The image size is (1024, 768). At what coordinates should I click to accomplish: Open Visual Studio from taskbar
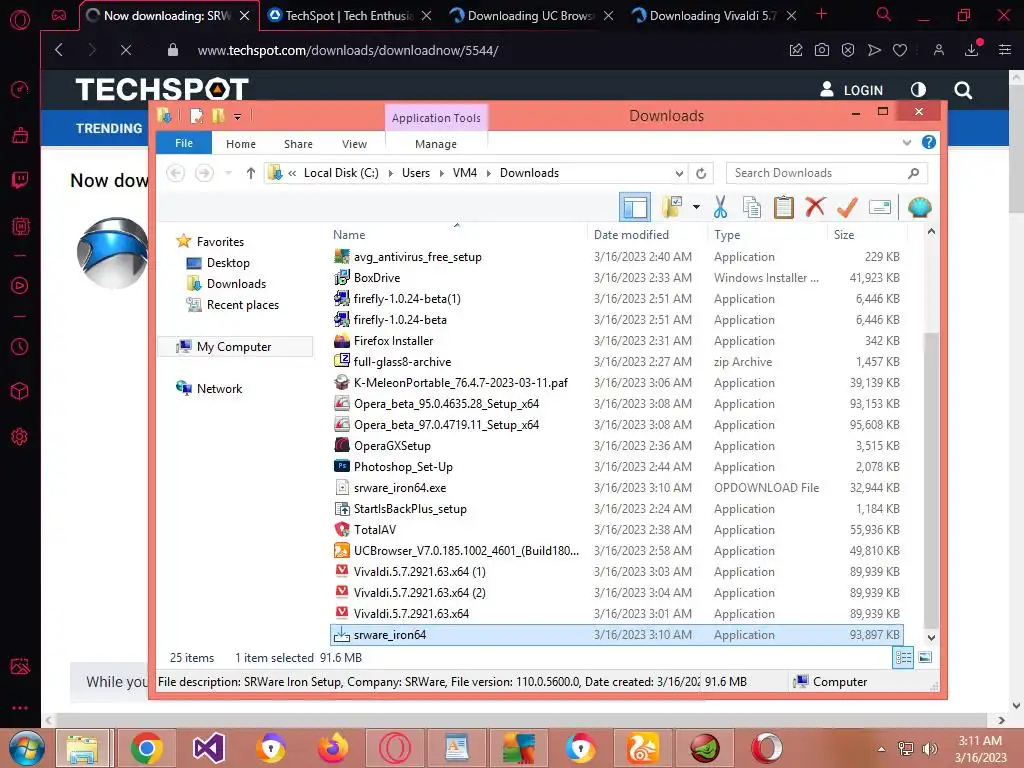click(208, 748)
